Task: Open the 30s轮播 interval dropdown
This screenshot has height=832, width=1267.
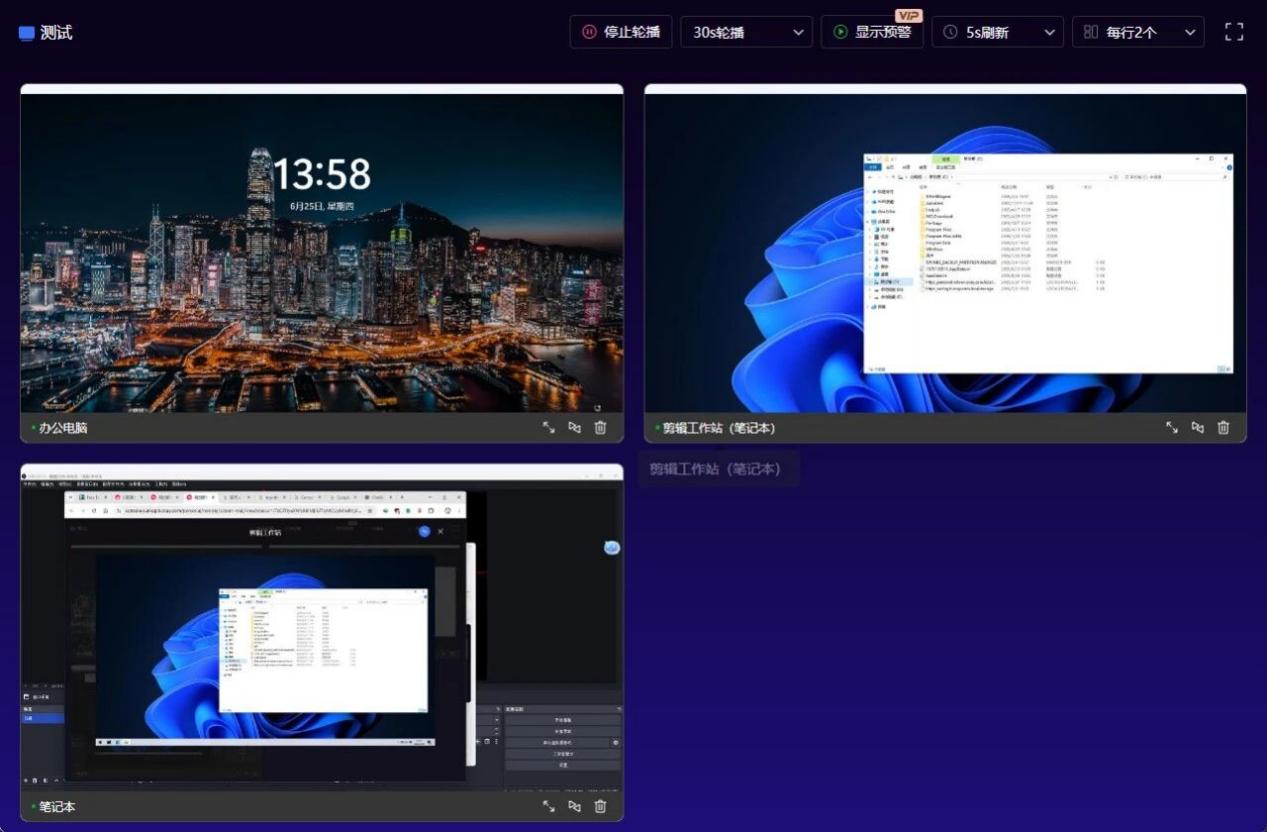Action: click(746, 32)
